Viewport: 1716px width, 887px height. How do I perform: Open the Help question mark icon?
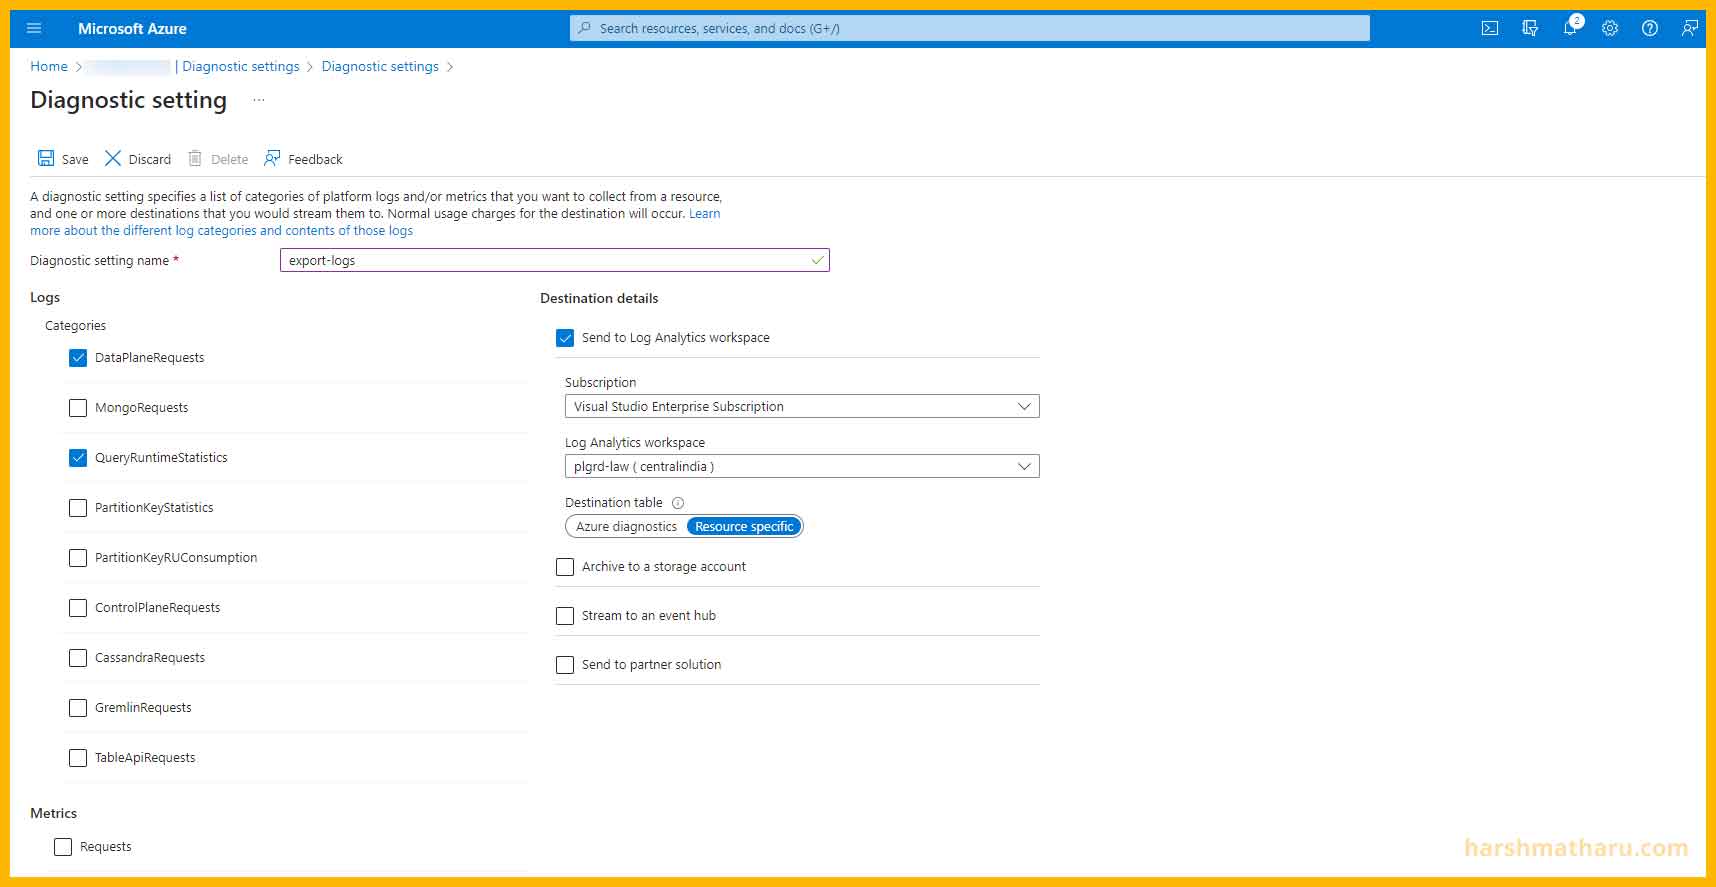tap(1650, 29)
